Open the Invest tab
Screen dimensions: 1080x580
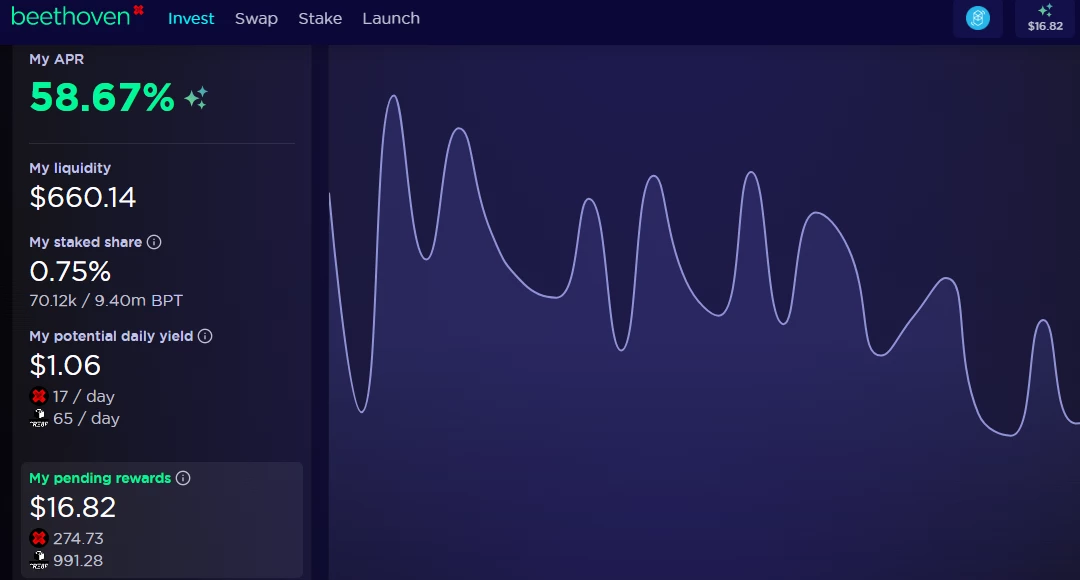pos(191,19)
